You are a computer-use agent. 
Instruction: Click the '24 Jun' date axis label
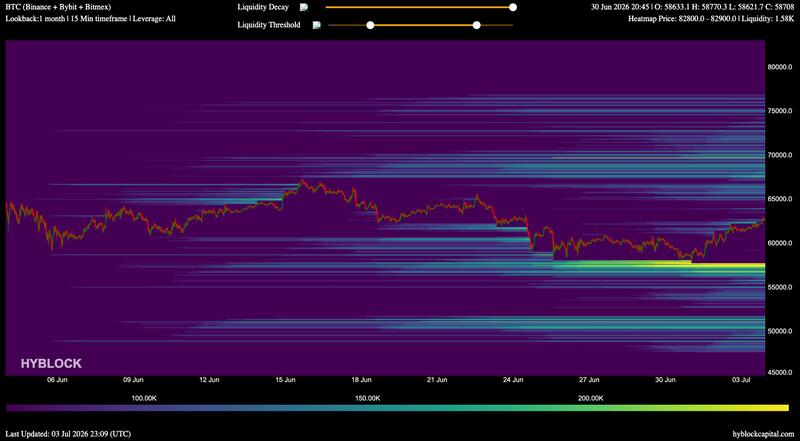point(513,380)
